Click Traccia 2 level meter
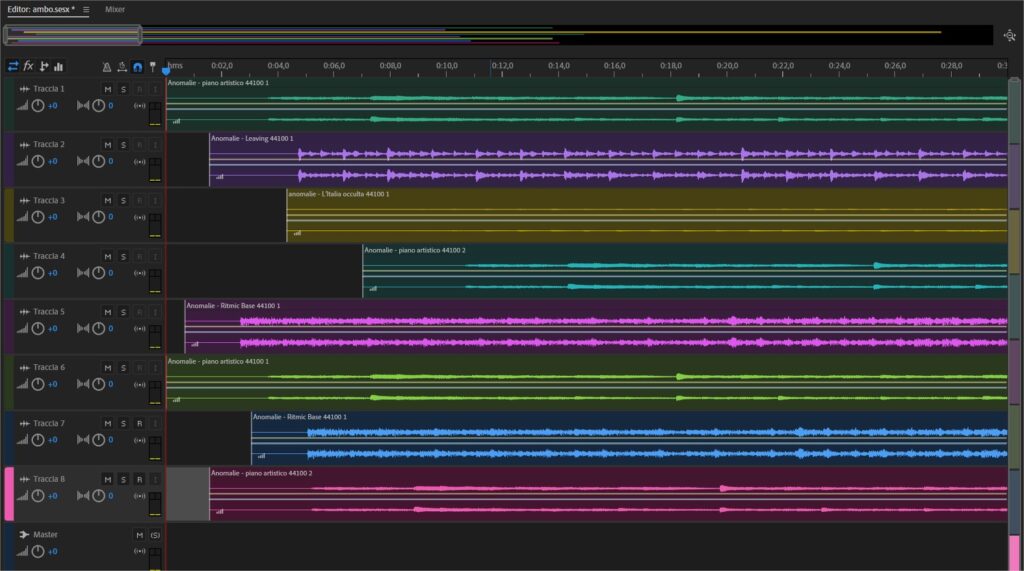 tap(155, 169)
